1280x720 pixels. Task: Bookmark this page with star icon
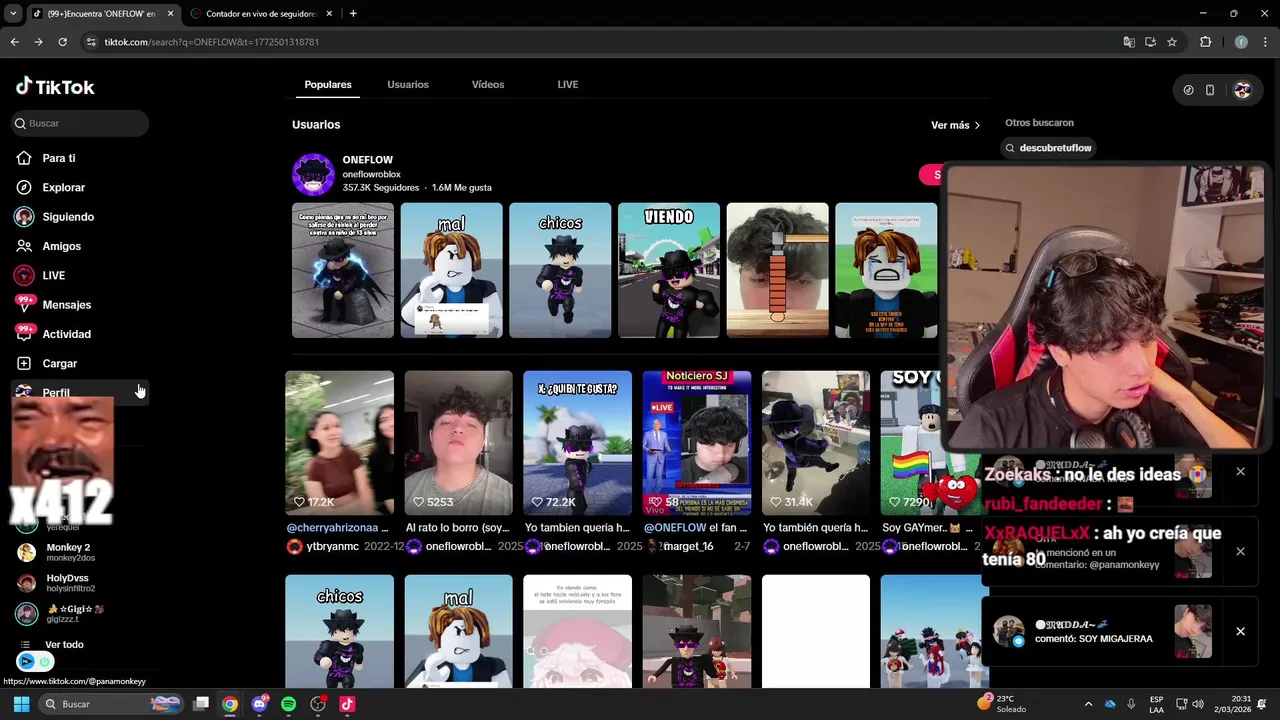[1172, 42]
